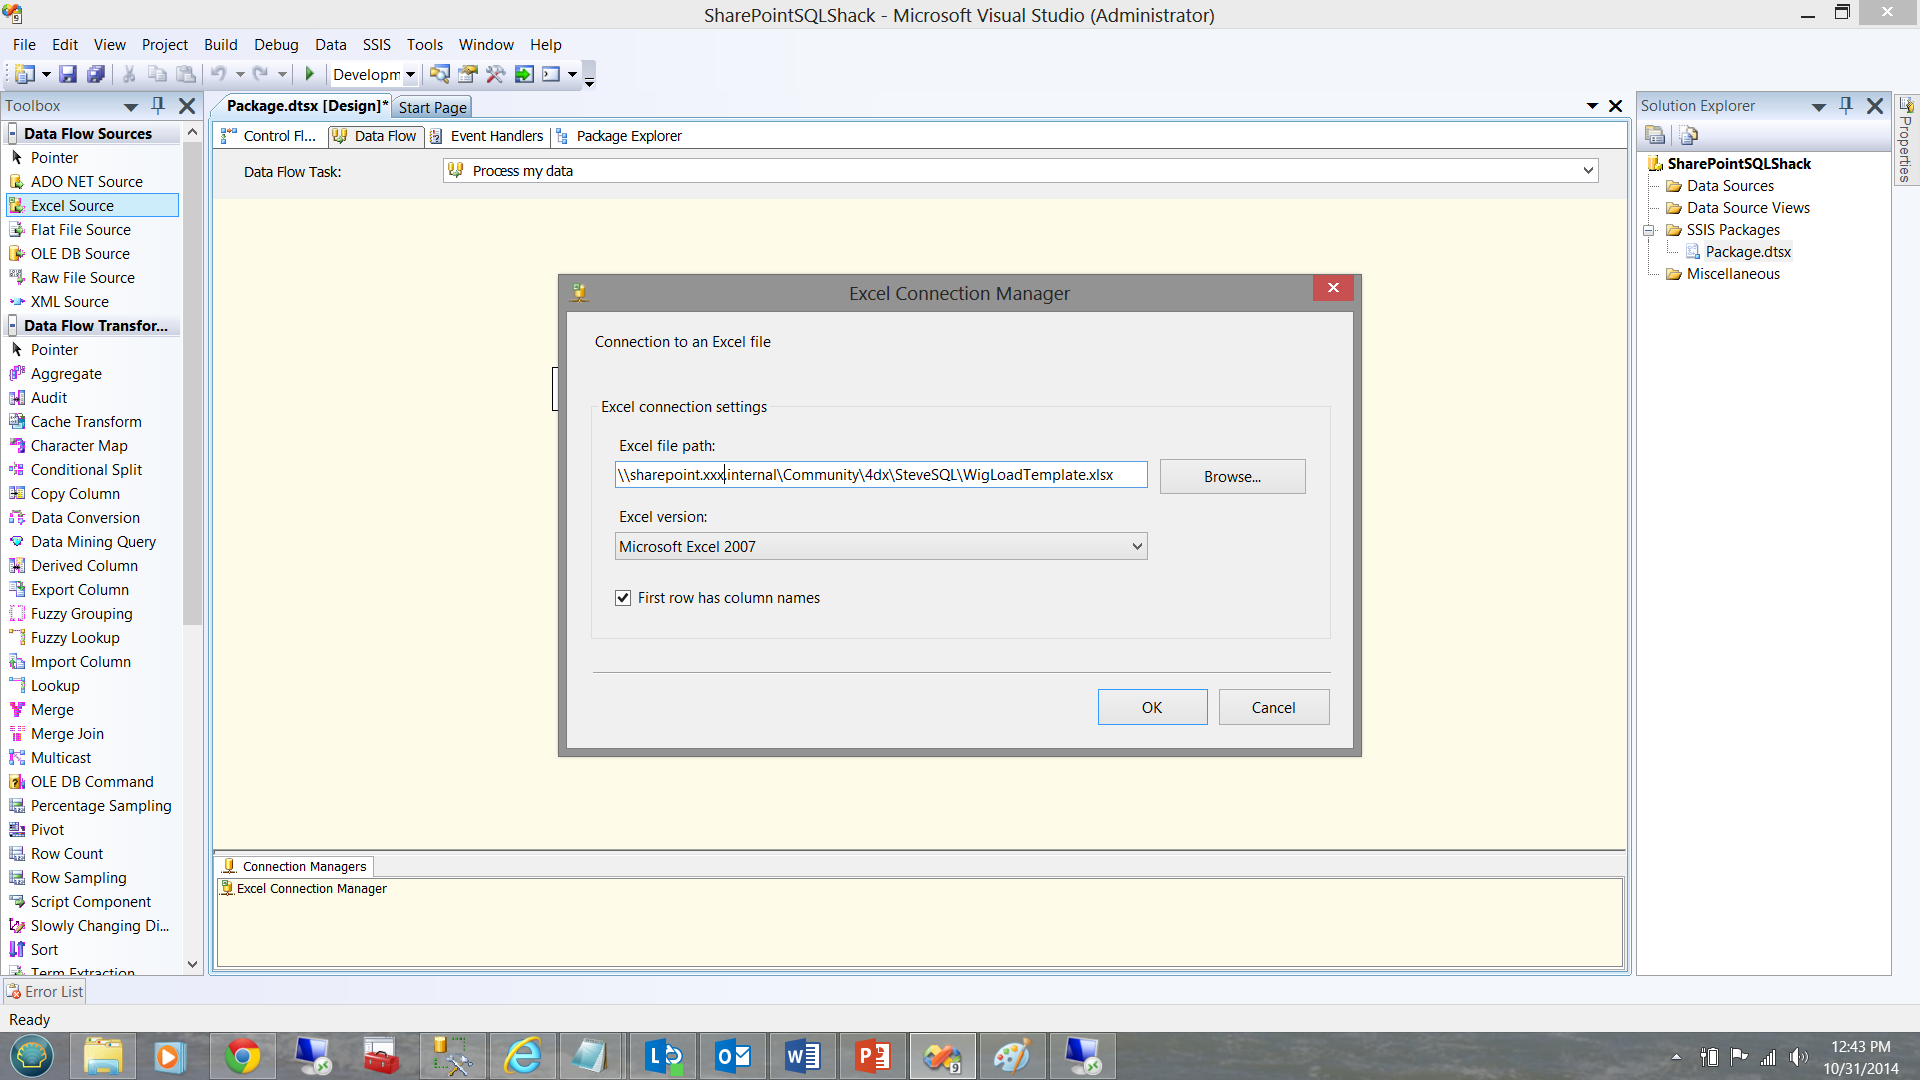Image resolution: width=1920 pixels, height=1080 pixels.
Task: Collapse the SSIS Packages tree node
Action: point(1649,230)
